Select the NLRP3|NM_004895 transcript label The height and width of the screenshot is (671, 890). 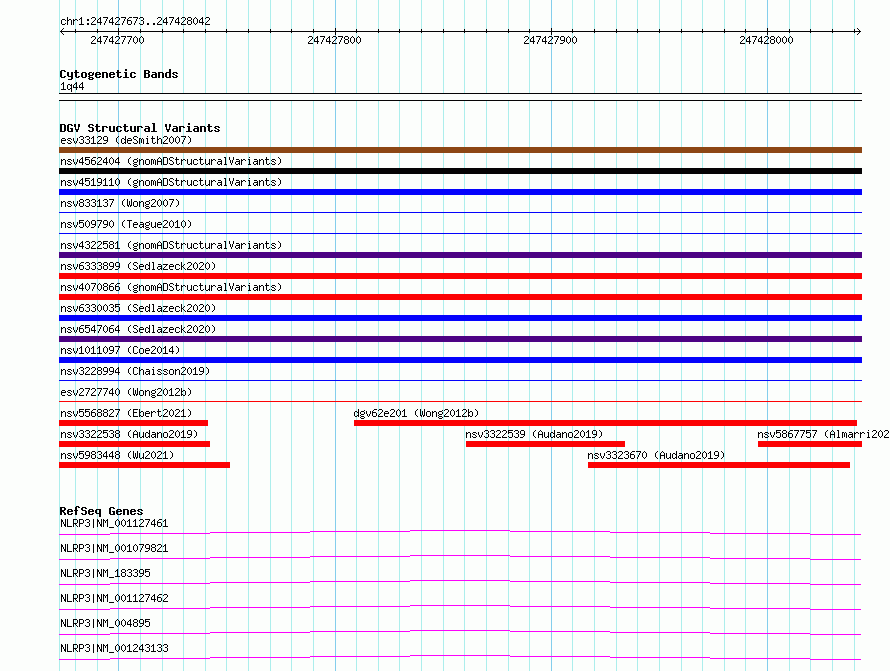coord(107,623)
